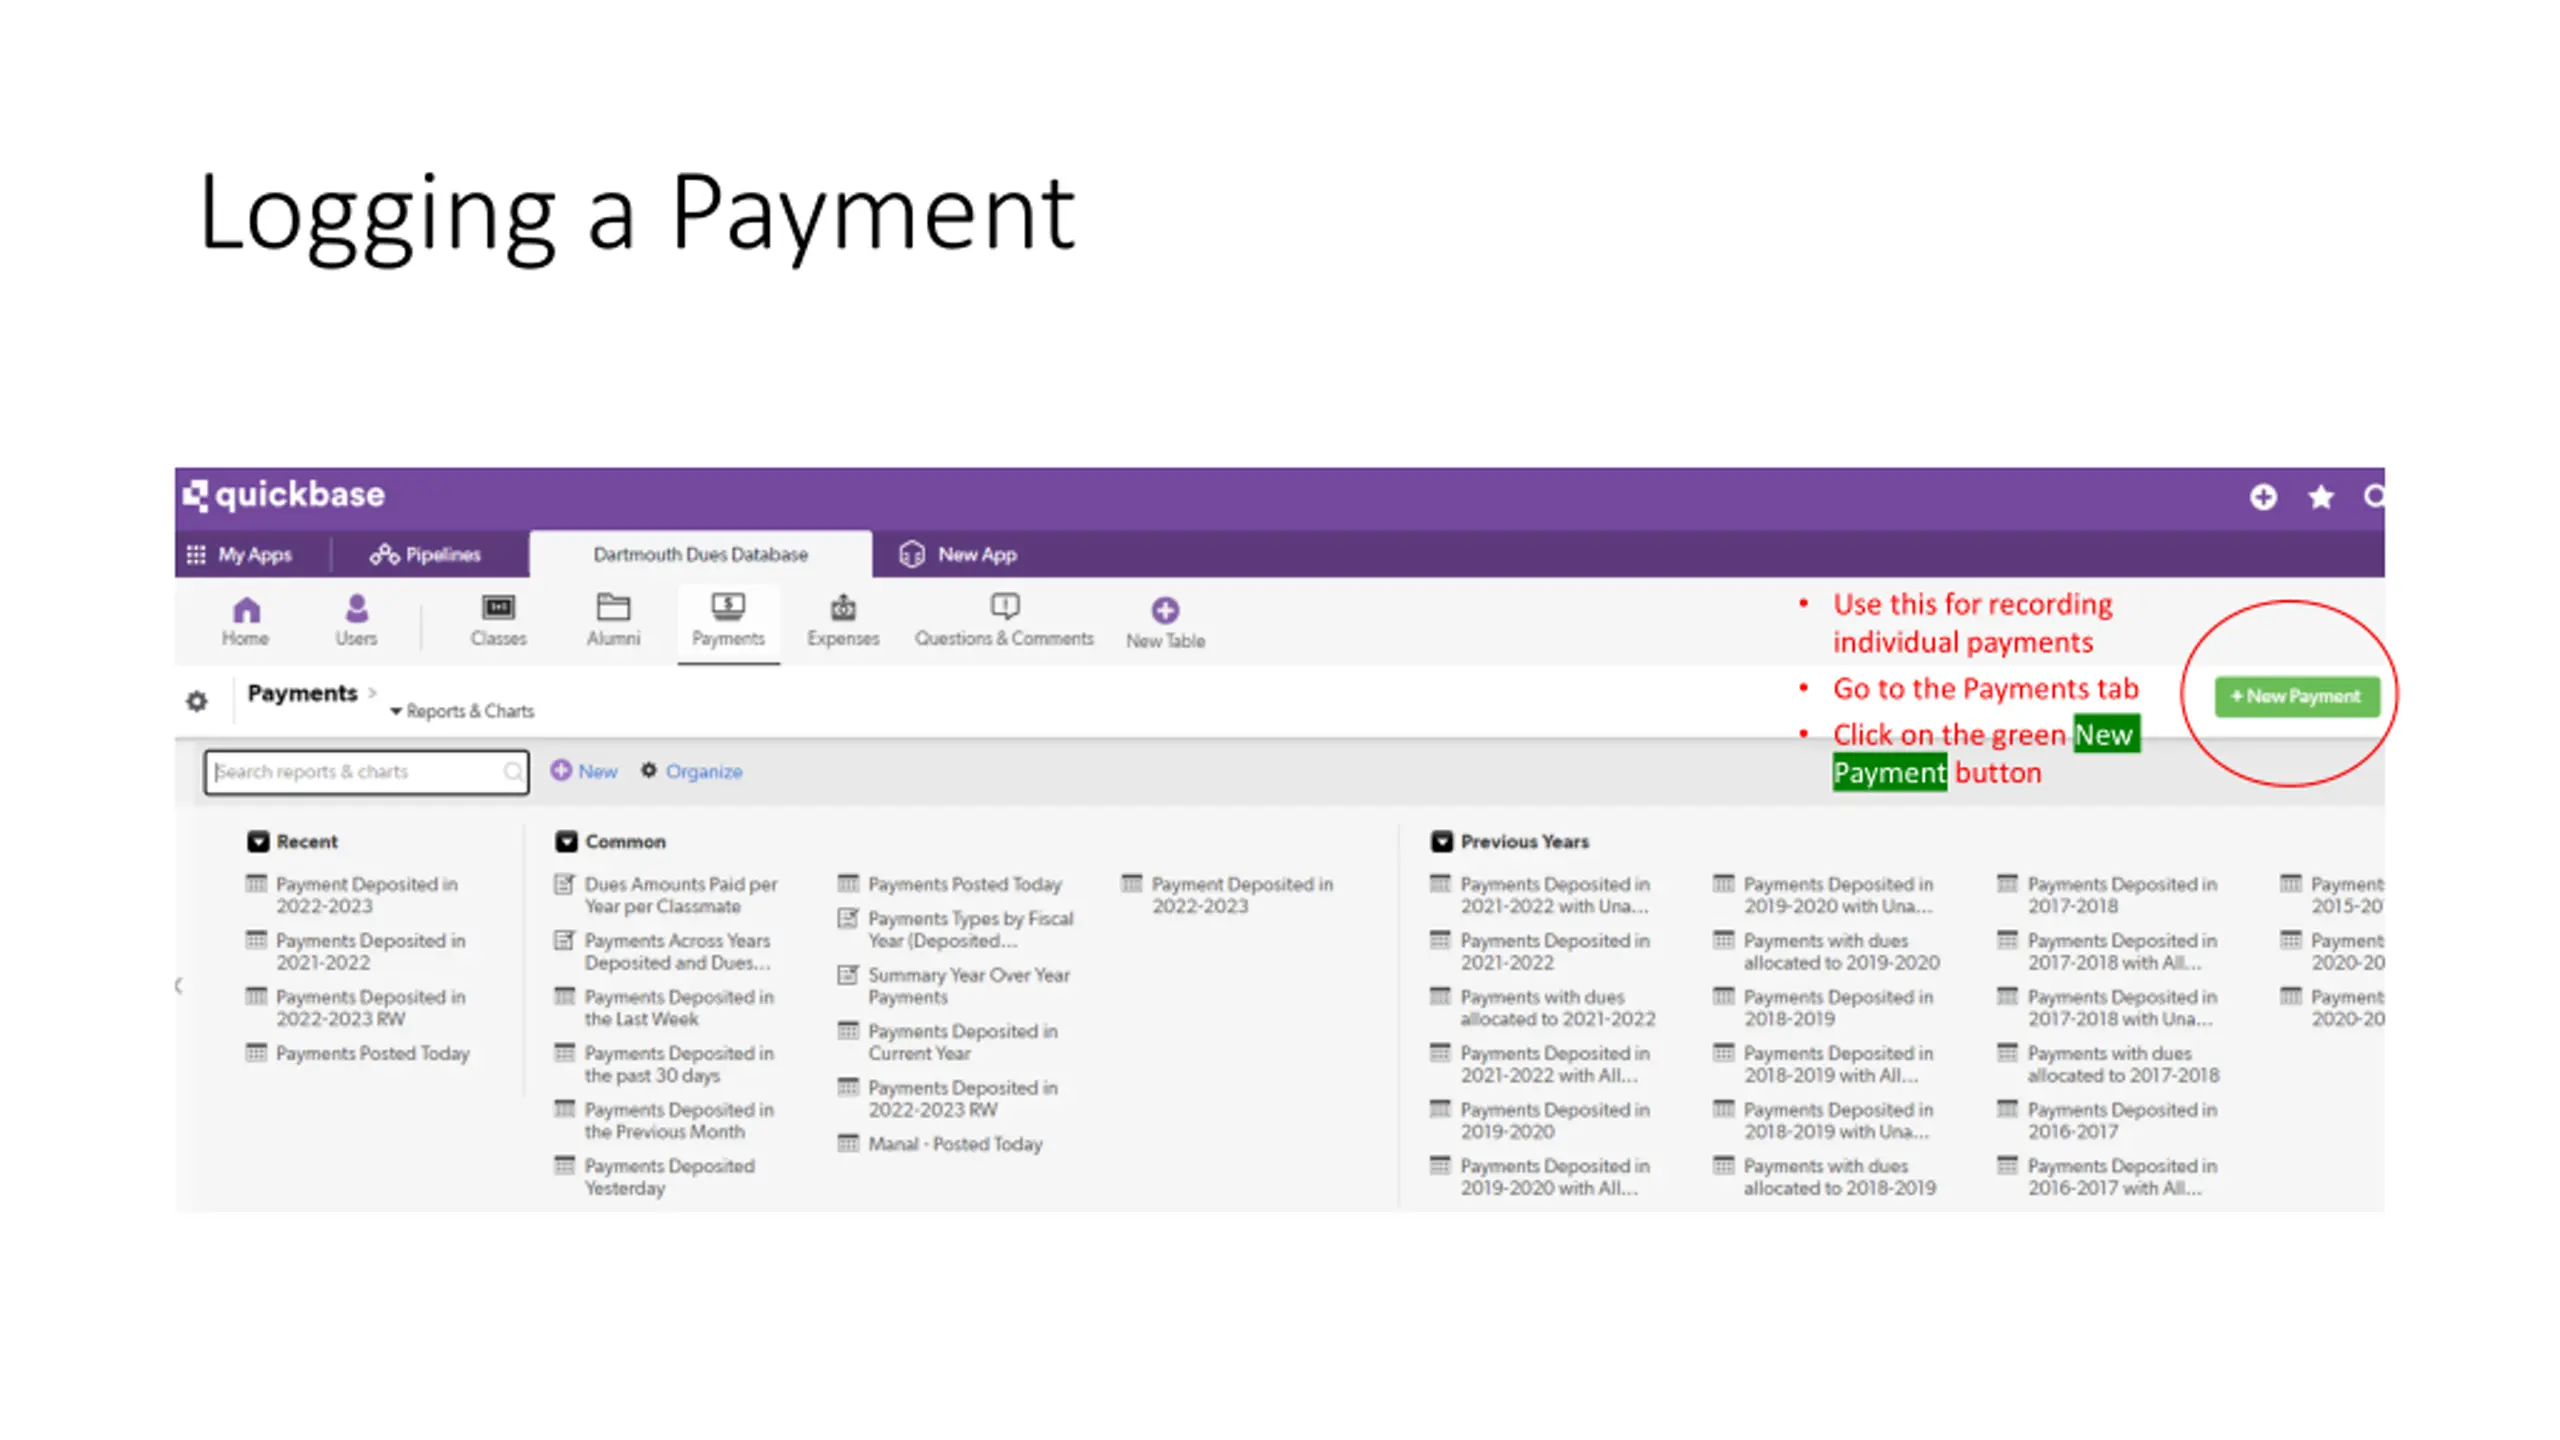Open Payments Deposited in the Previous Month
Screen dimensions: 2560x1440
(x=679, y=1120)
